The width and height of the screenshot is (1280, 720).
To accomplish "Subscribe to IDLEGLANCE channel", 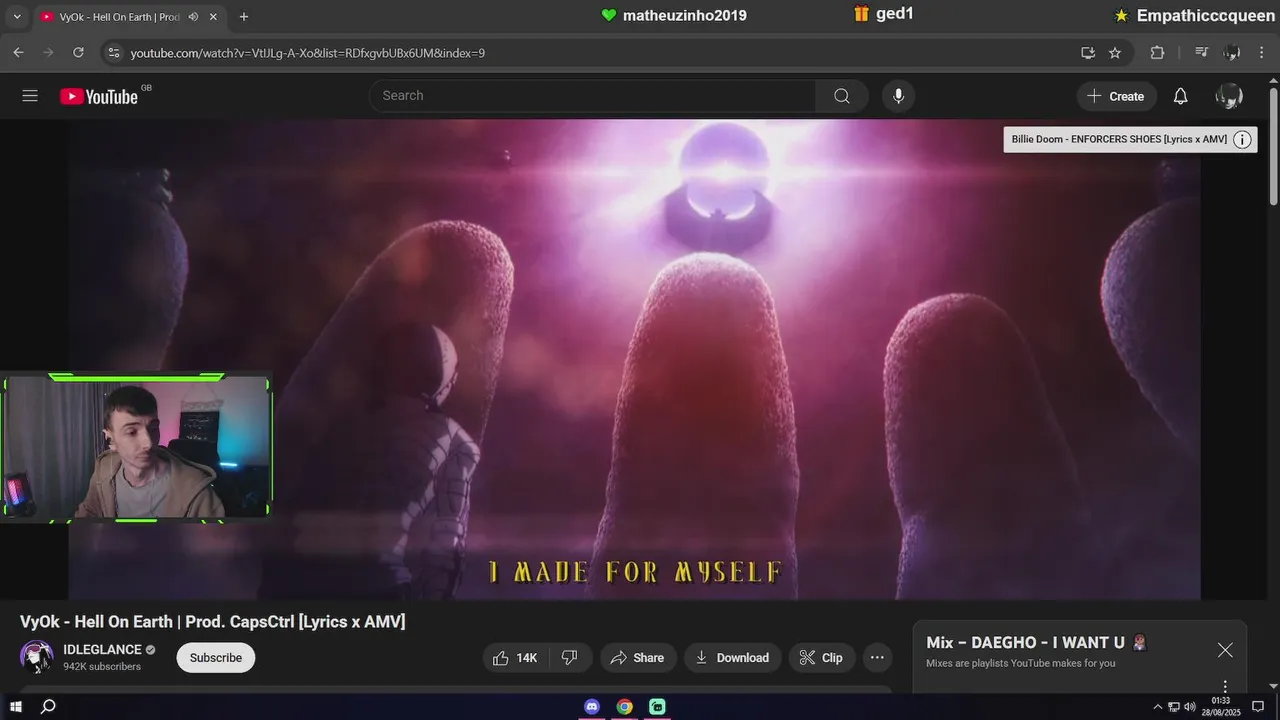I will 216,657.
